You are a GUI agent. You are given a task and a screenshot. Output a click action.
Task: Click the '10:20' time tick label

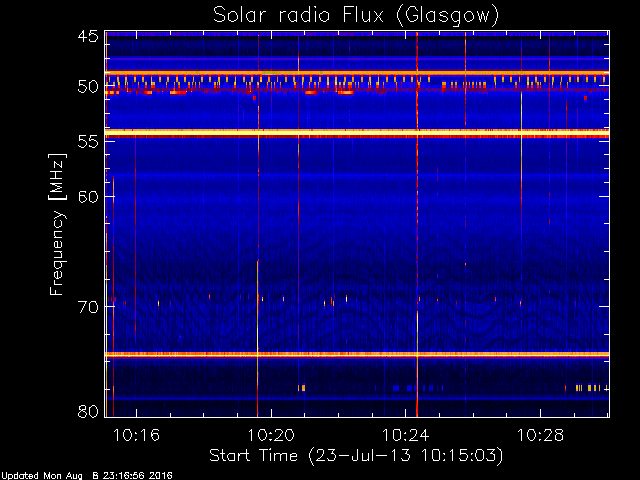271,435
